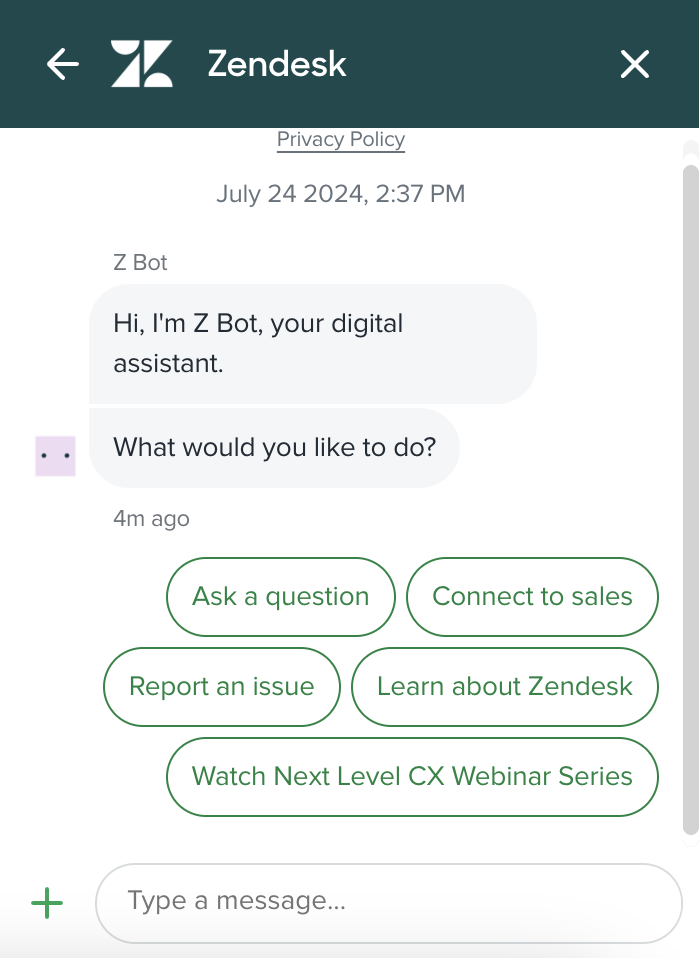This screenshot has height=958, width=699.
Task: Open the attachment options with the plus icon
Action: pos(45,902)
